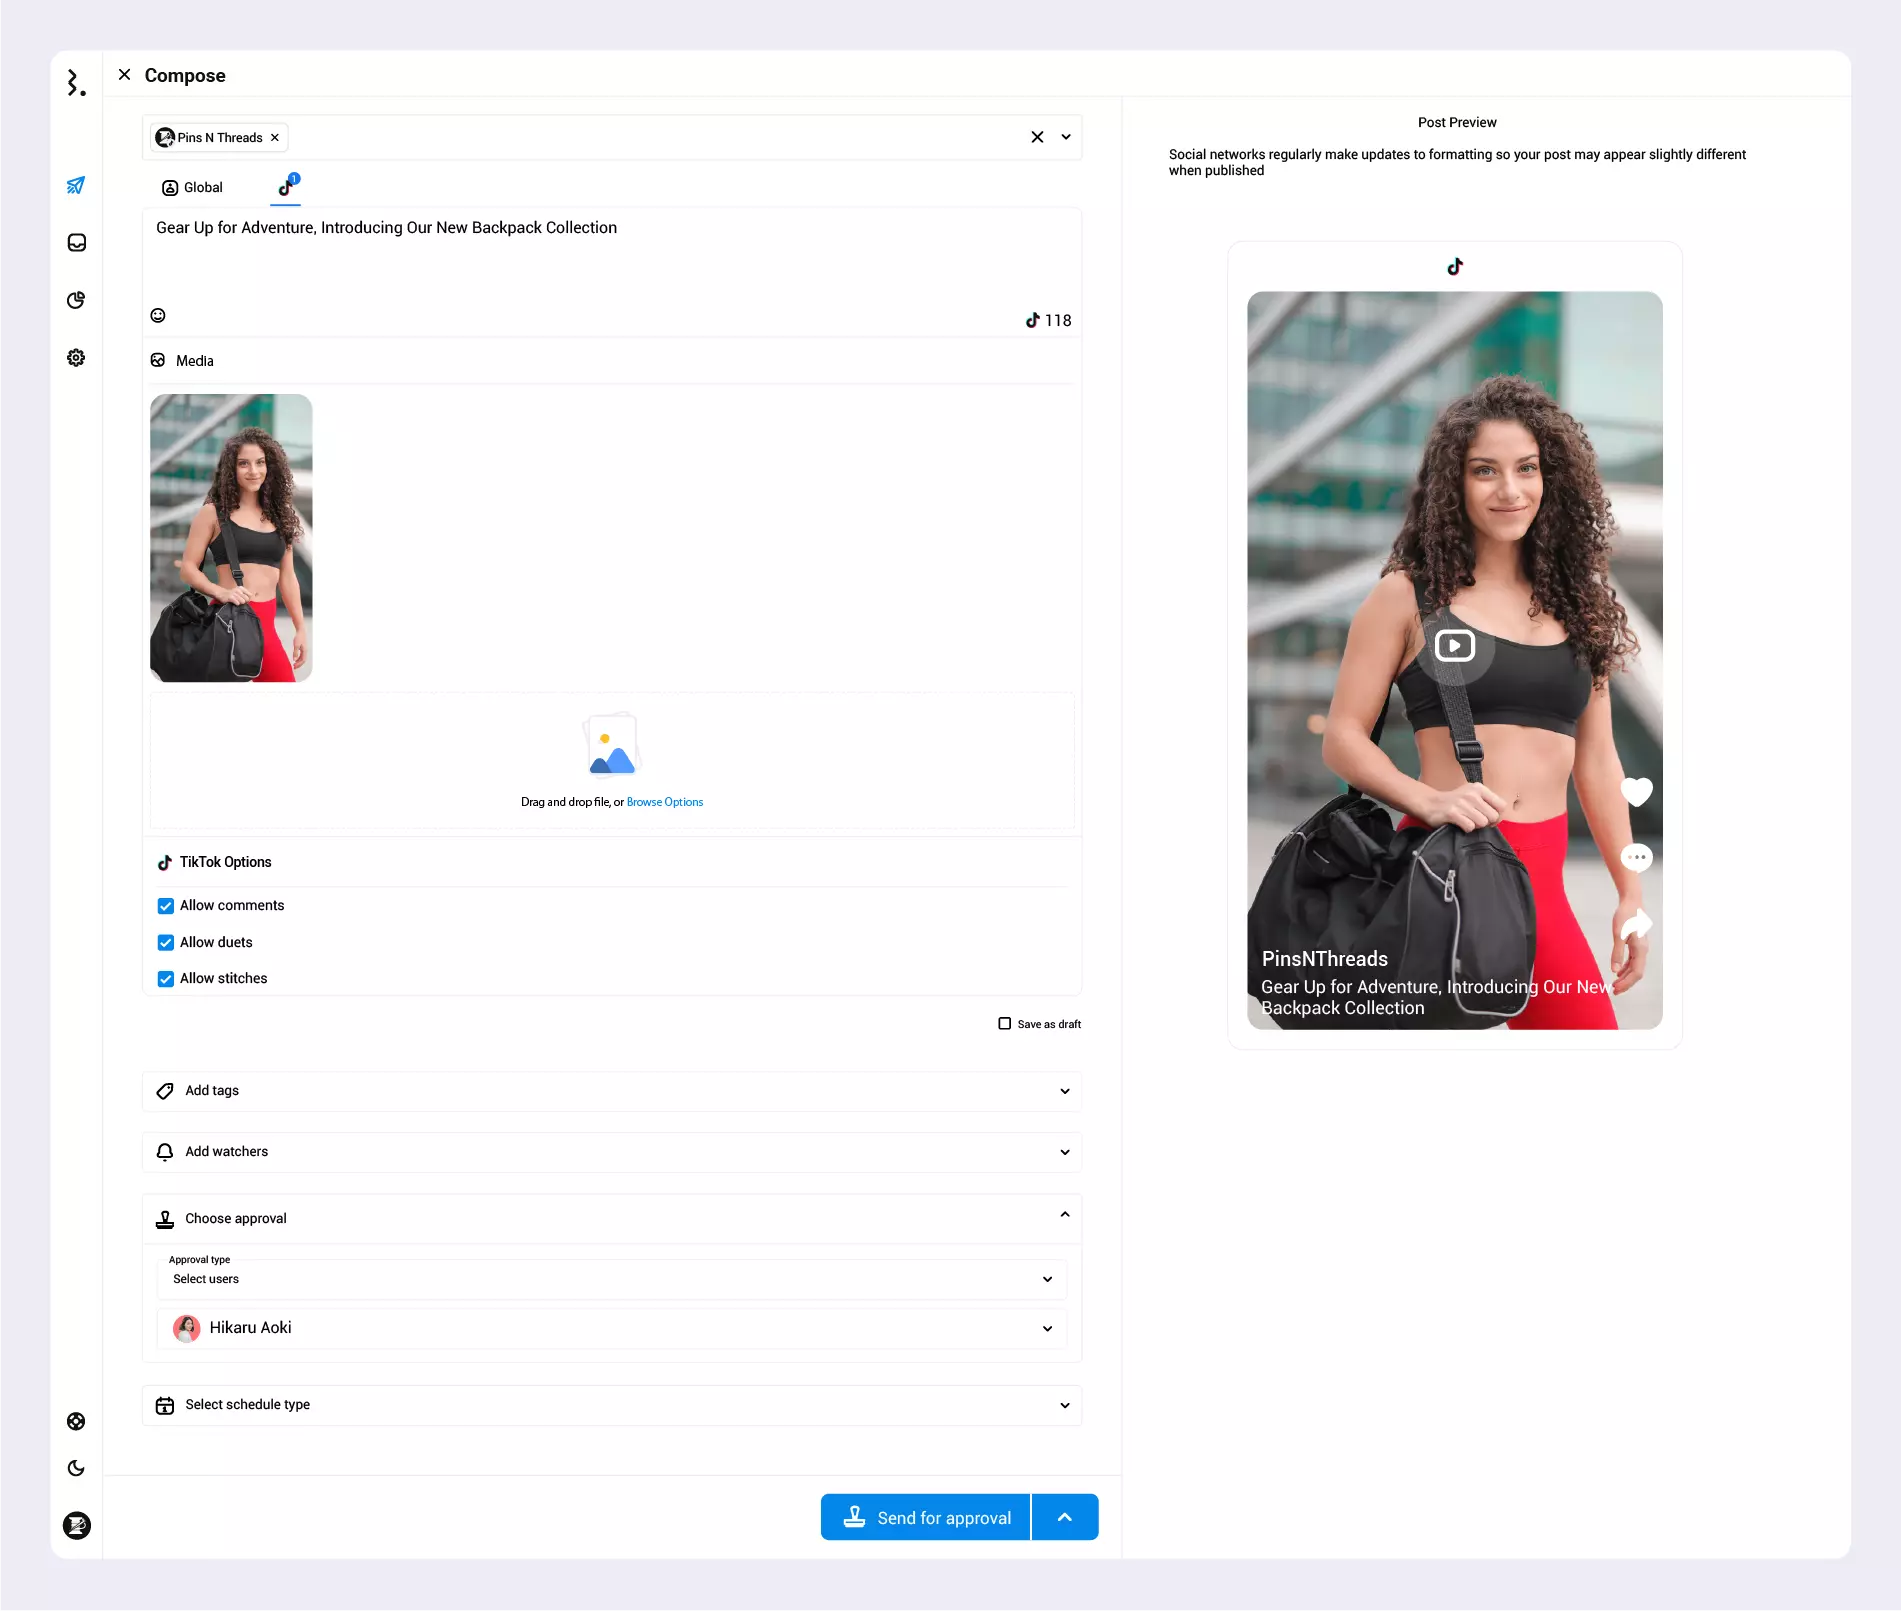Click the Browse Options link
This screenshot has width=1901, height=1611.
[664, 802]
